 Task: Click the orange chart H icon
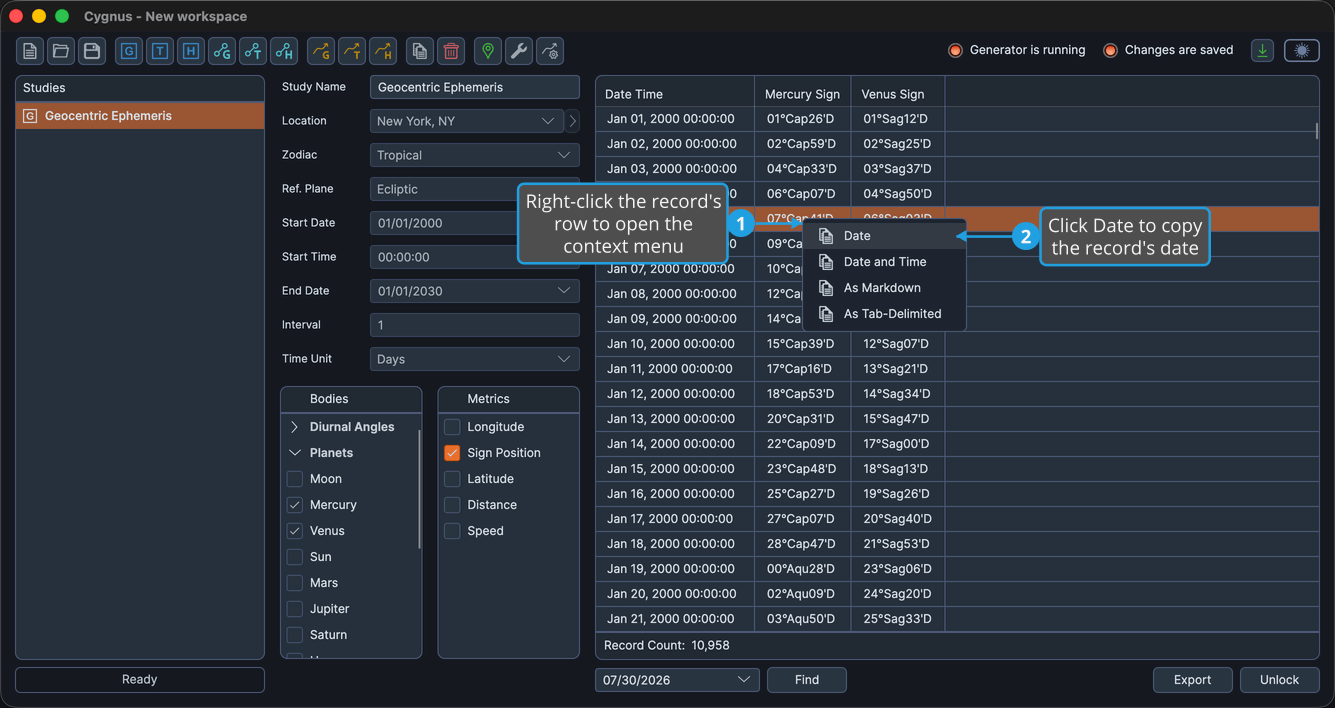pyautogui.click(x=382, y=51)
